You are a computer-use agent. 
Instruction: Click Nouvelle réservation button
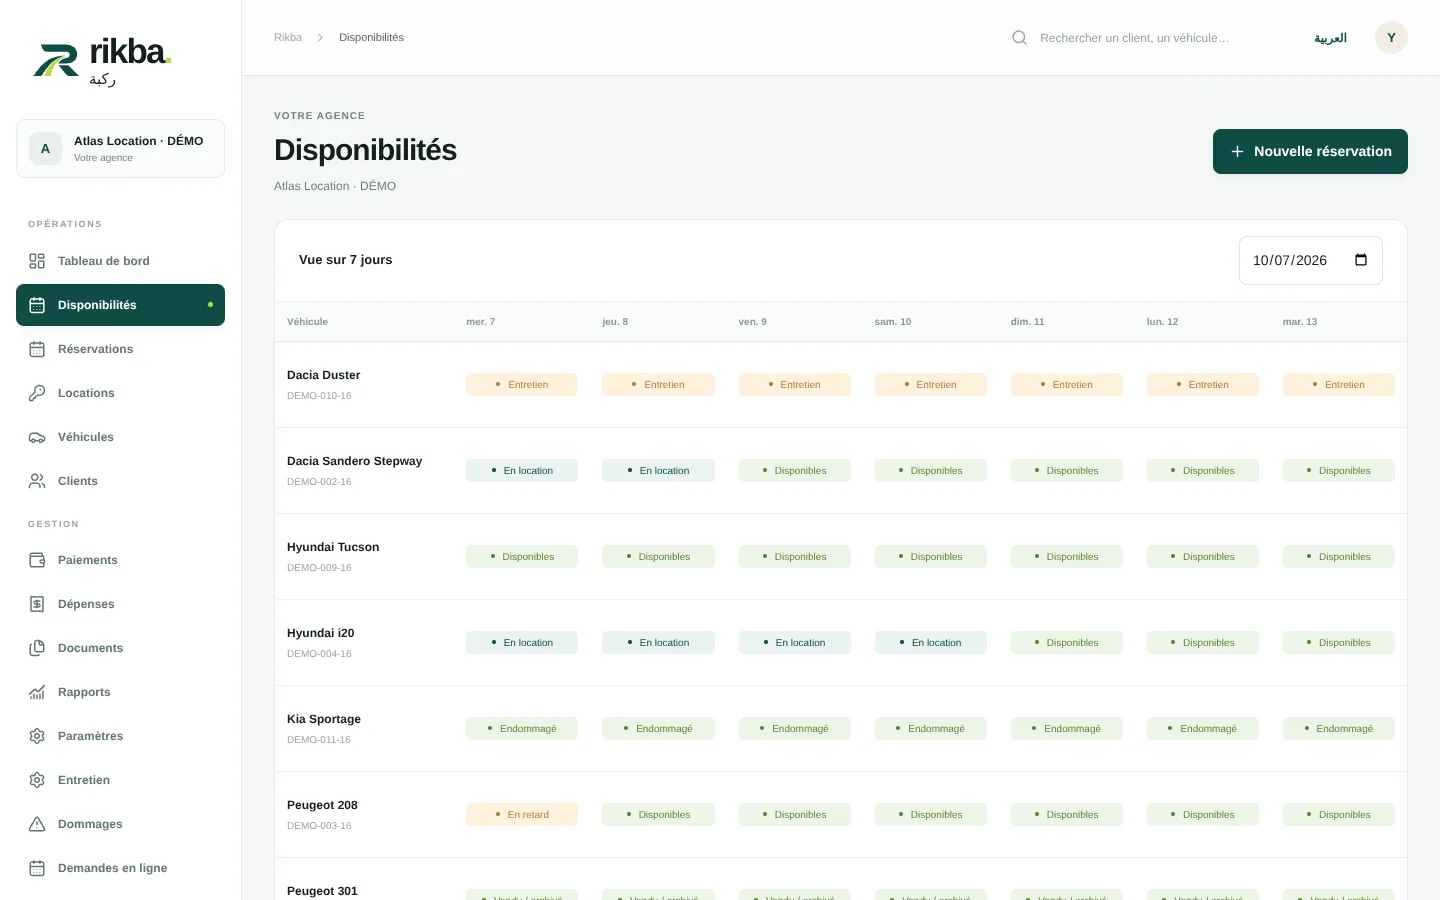pos(1310,151)
